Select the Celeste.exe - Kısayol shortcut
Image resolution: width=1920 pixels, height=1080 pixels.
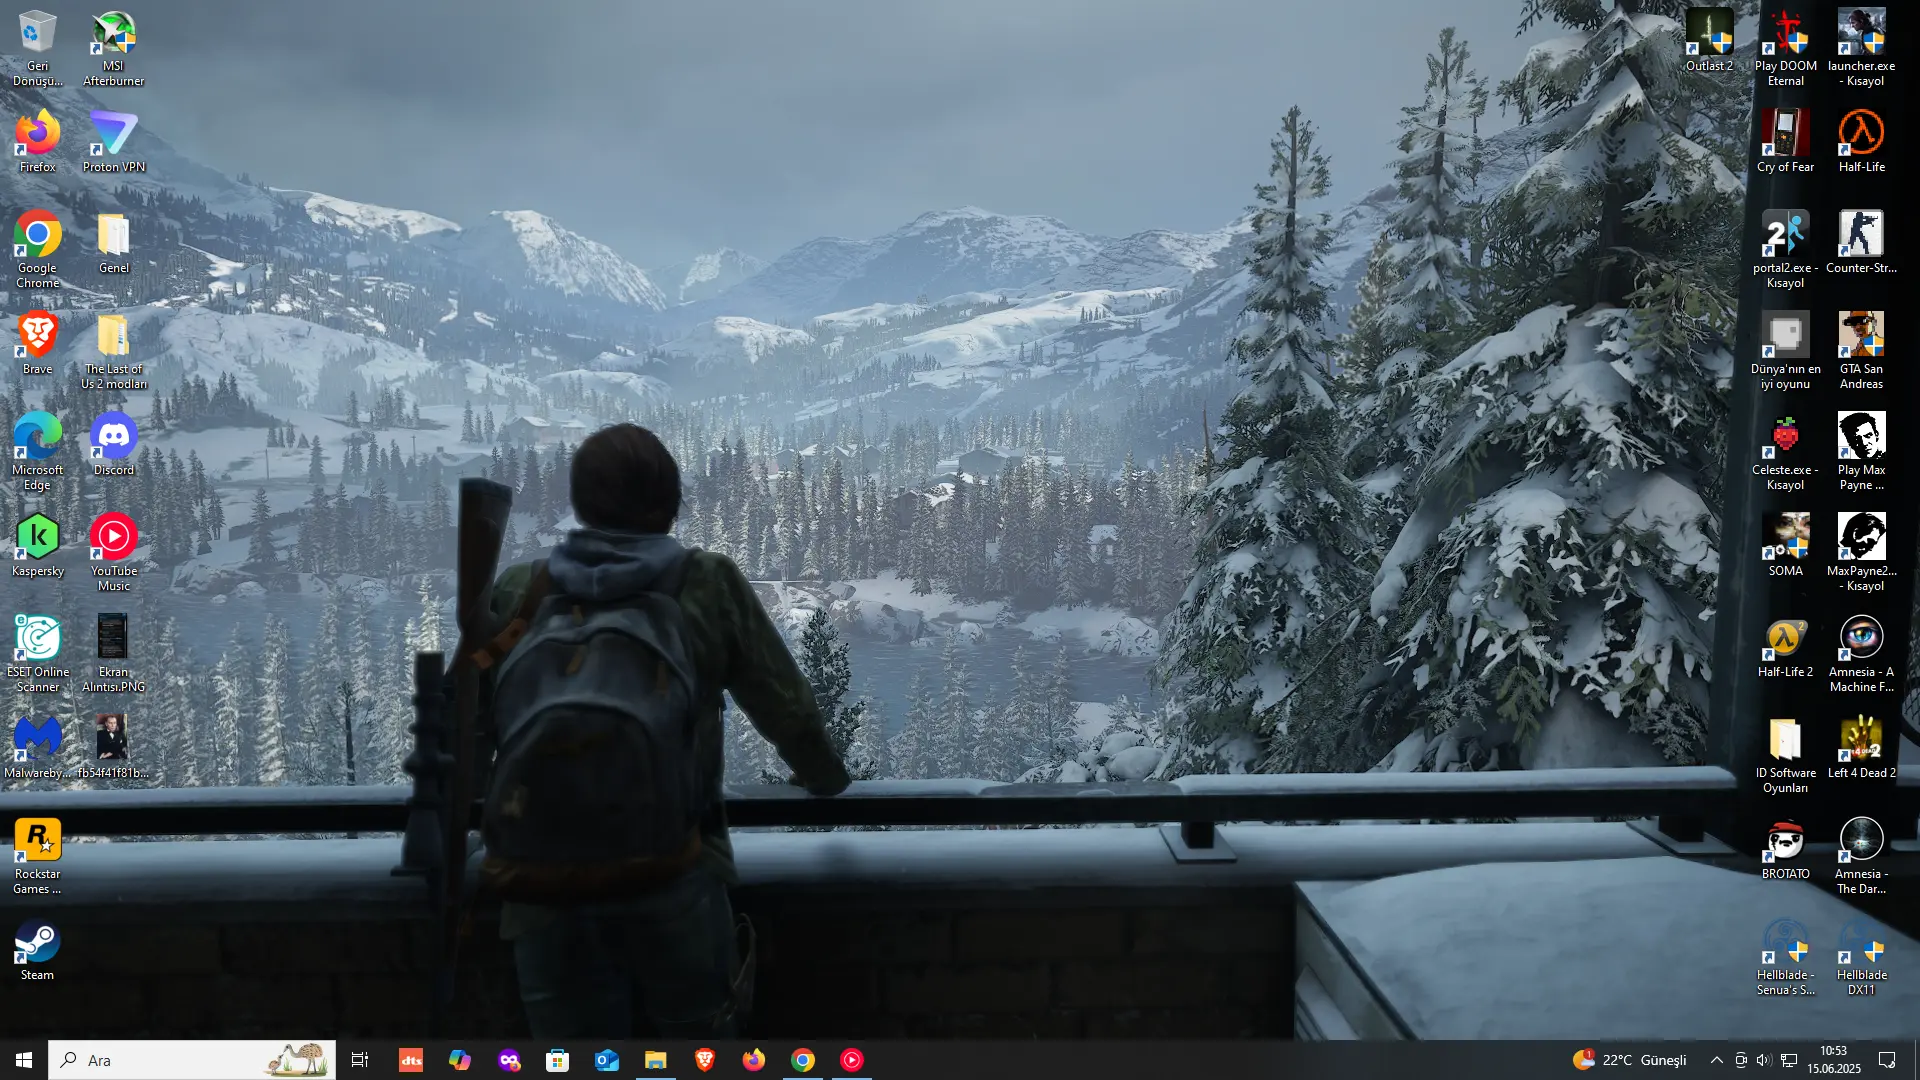click(x=1785, y=451)
